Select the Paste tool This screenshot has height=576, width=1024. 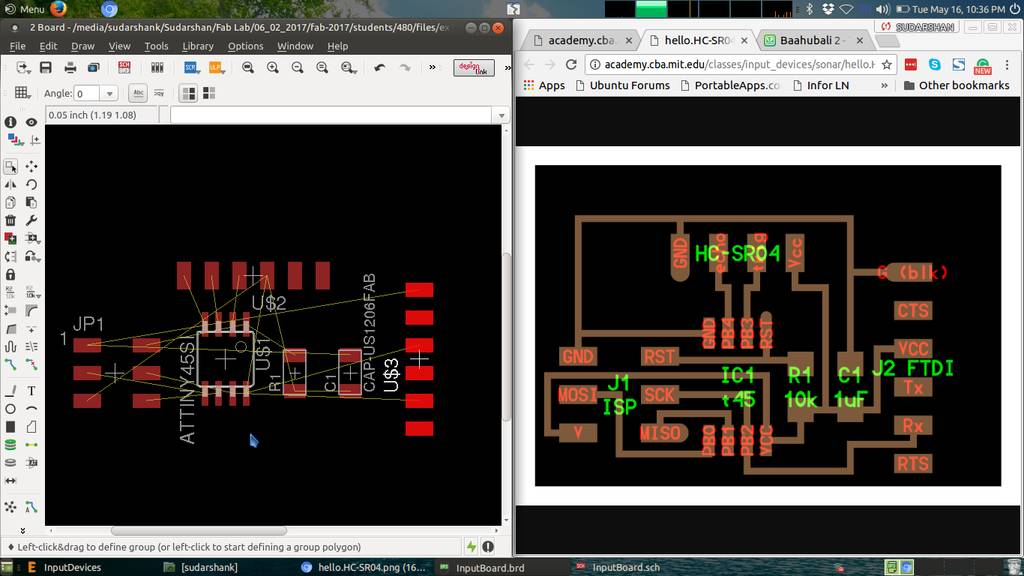pos(31,202)
